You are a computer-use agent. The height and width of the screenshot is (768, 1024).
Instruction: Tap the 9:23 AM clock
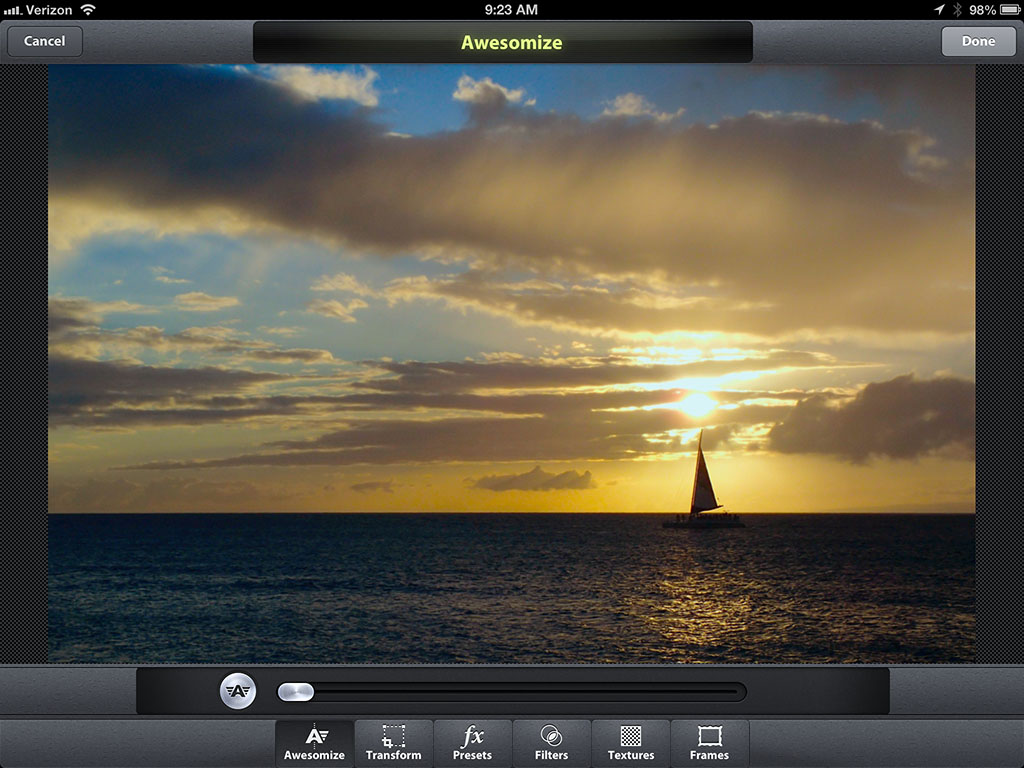click(x=511, y=9)
